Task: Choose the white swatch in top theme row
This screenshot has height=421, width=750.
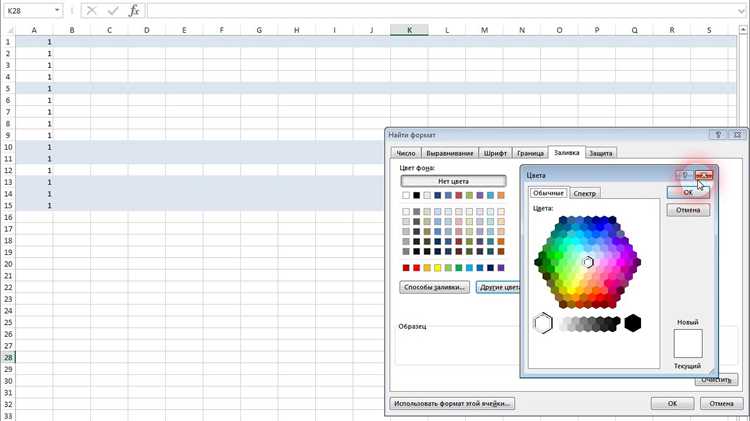Action: pos(406,195)
